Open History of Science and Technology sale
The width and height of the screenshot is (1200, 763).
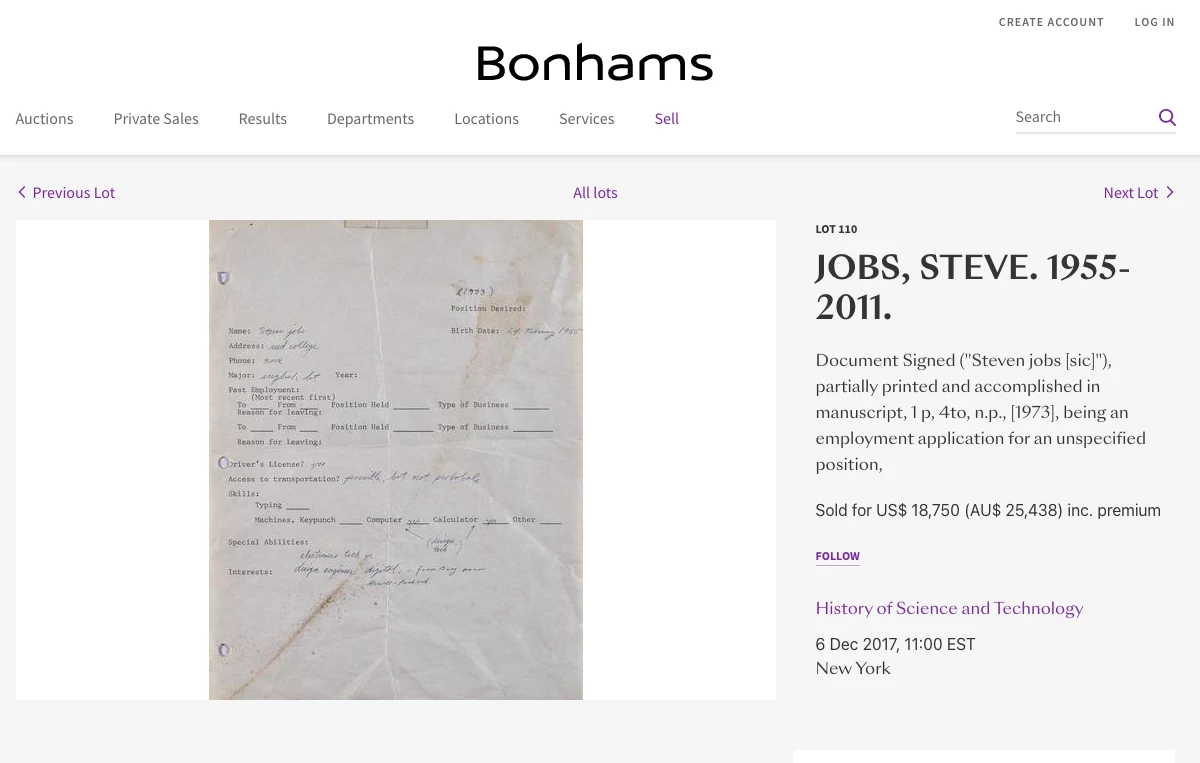949,608
